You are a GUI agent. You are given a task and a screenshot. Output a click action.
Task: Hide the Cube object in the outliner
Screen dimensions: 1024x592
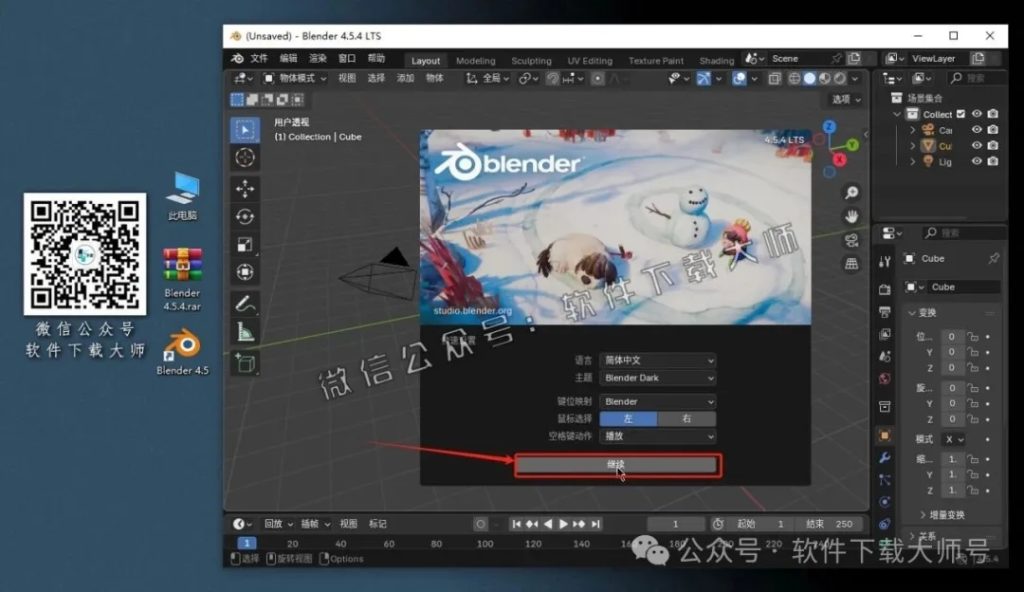(x=976, y=145)
